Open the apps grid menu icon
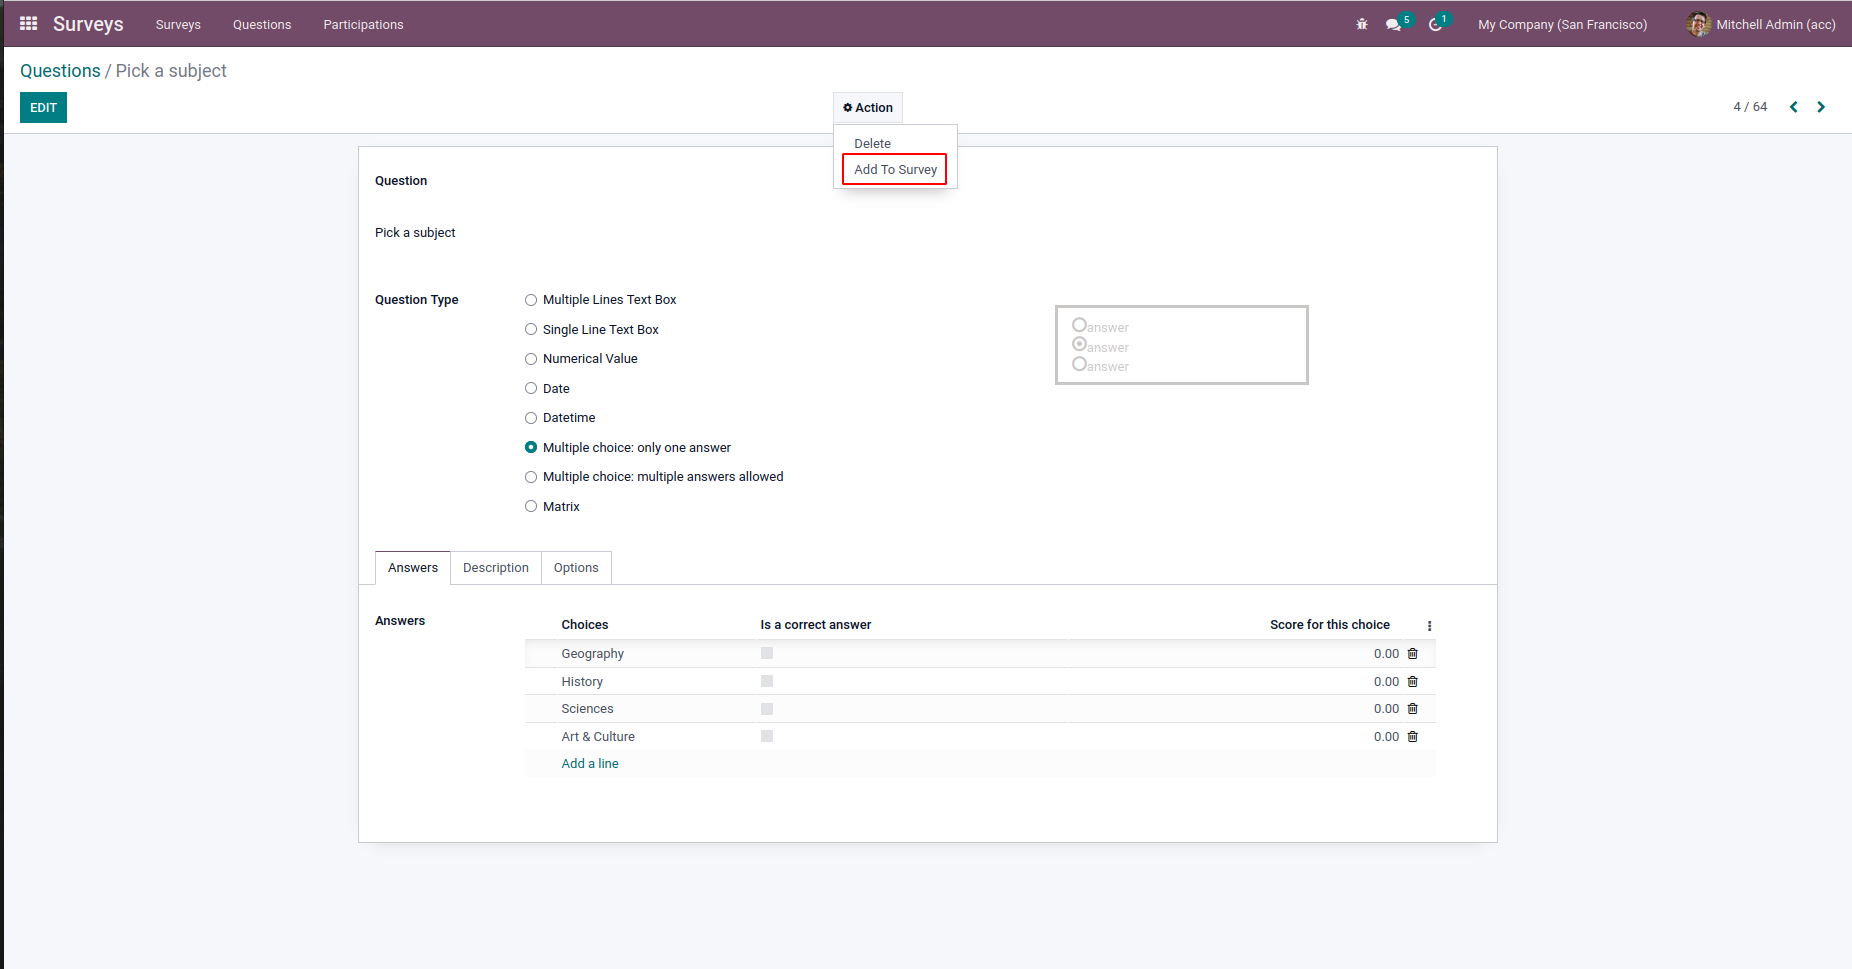 click(x=28, y=23)
